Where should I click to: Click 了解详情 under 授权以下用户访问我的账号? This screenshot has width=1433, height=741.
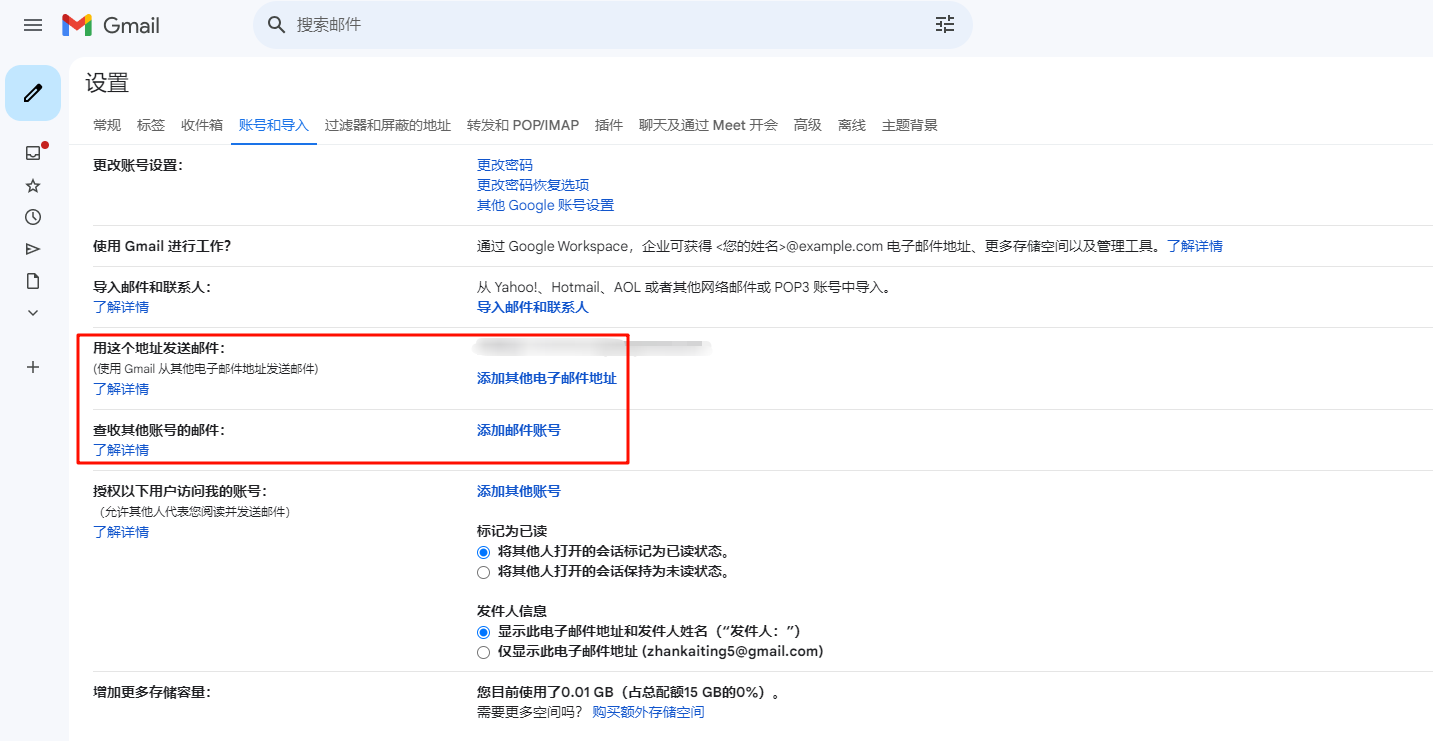pos(121,532)
